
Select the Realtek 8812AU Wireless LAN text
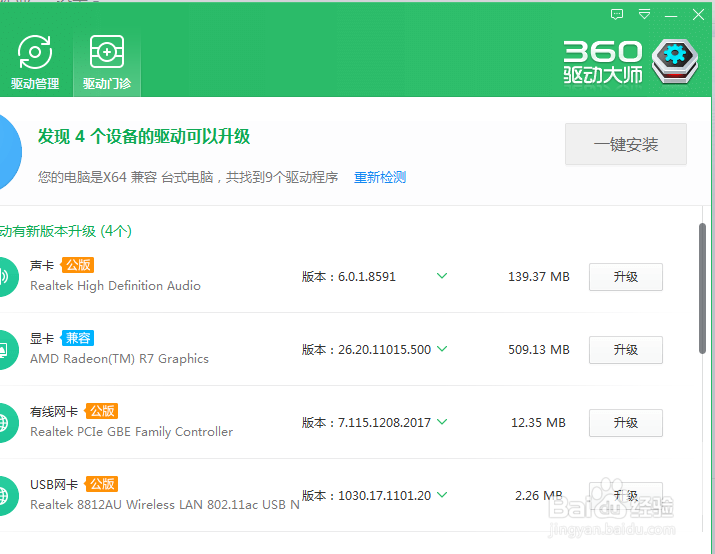[x=165, y=505]
